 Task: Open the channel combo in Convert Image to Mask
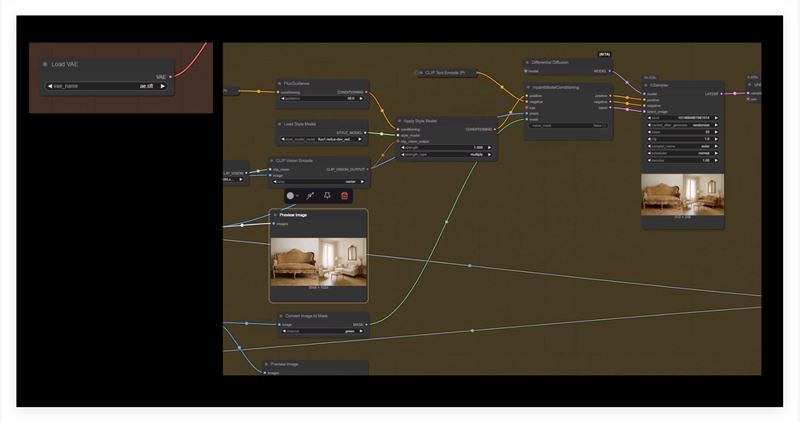pyautogui.click(x=323, y=331)
